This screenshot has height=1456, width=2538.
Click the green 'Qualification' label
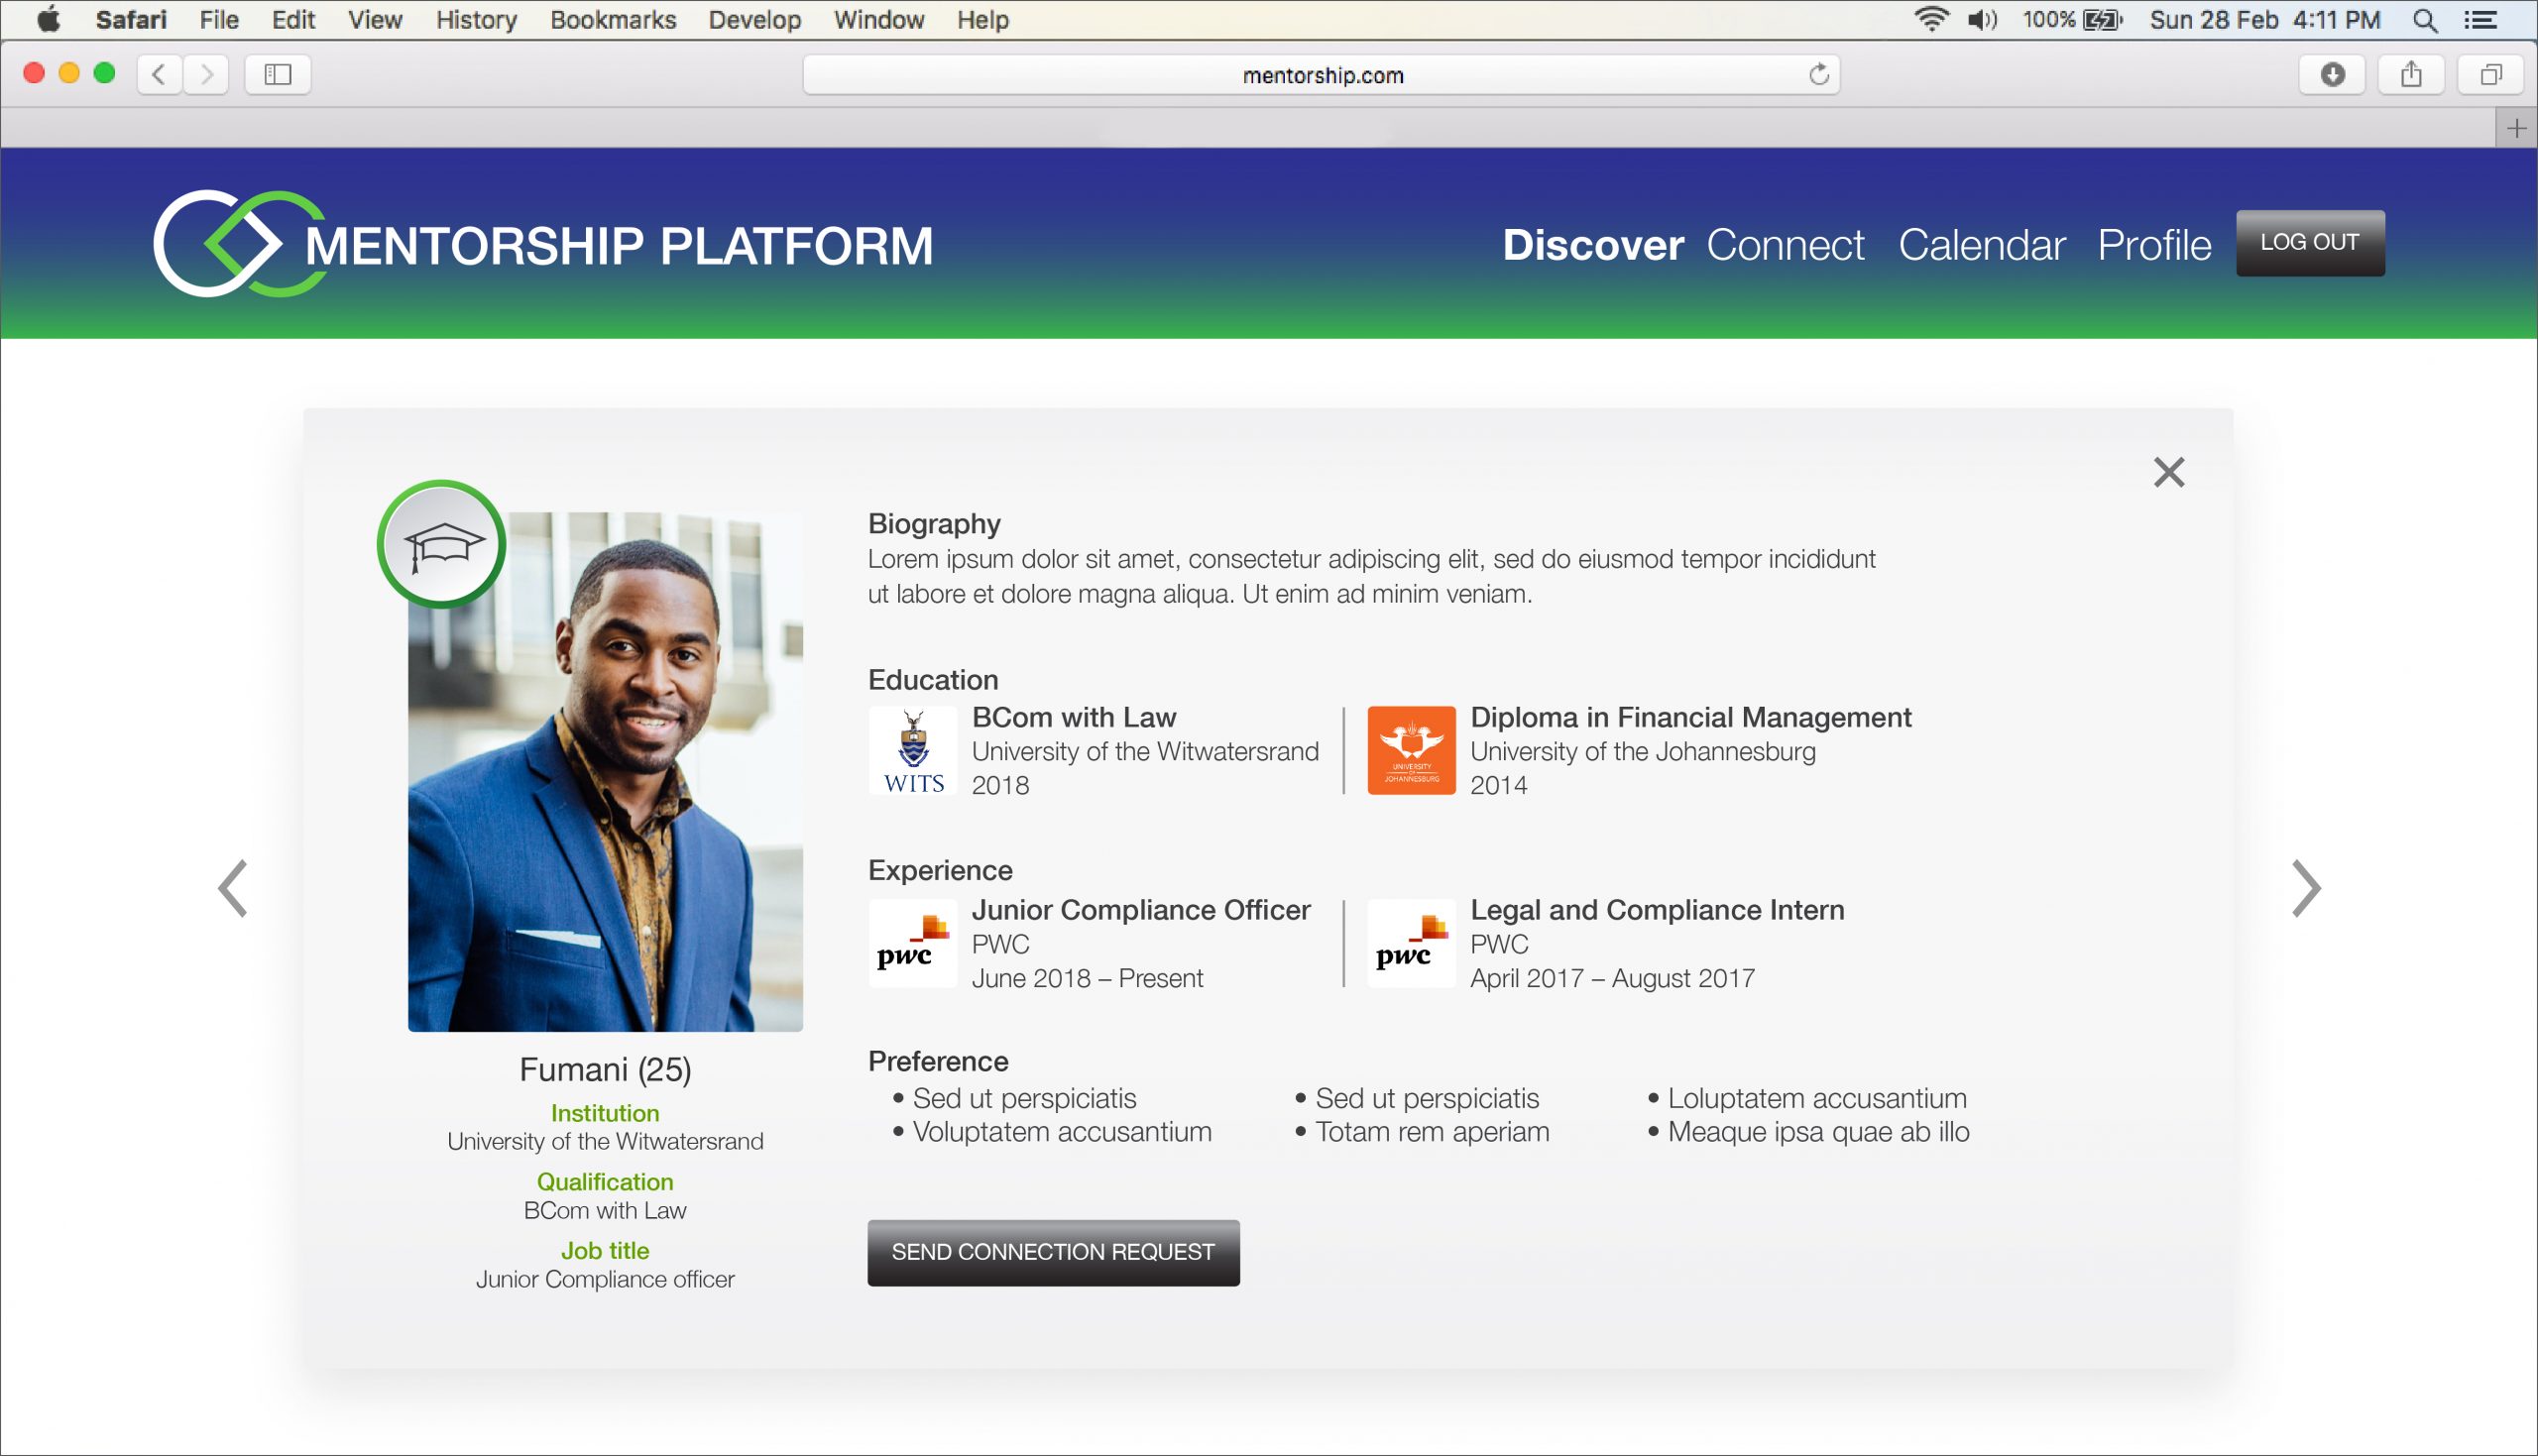point(605,1181)
